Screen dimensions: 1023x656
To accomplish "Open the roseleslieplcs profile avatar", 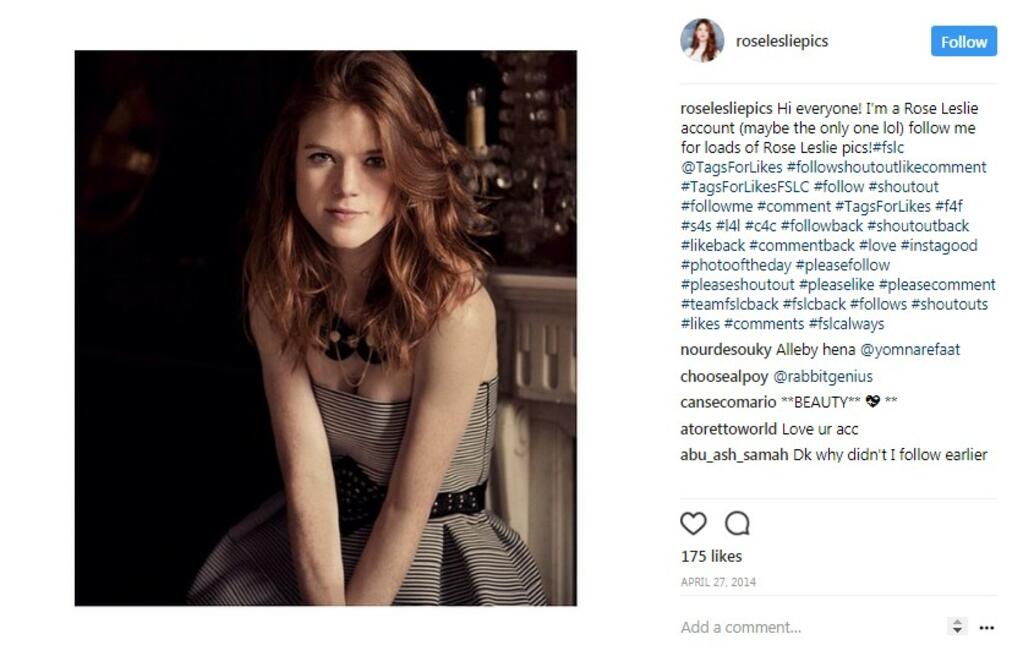I will click(x=702, y=40).
